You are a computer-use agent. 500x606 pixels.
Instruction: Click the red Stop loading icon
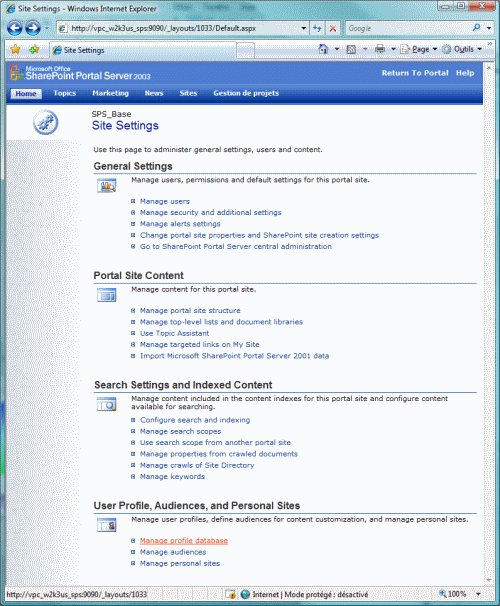[x=333, y=28]
